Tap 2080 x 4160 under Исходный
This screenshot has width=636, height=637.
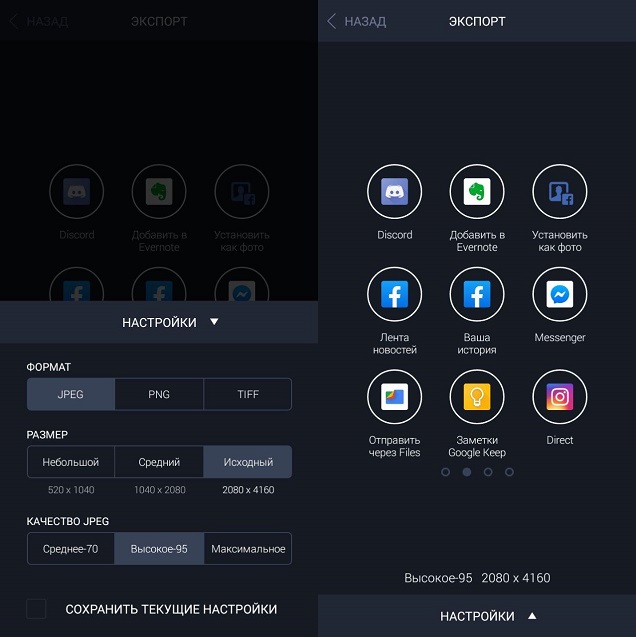coord(248,490)
